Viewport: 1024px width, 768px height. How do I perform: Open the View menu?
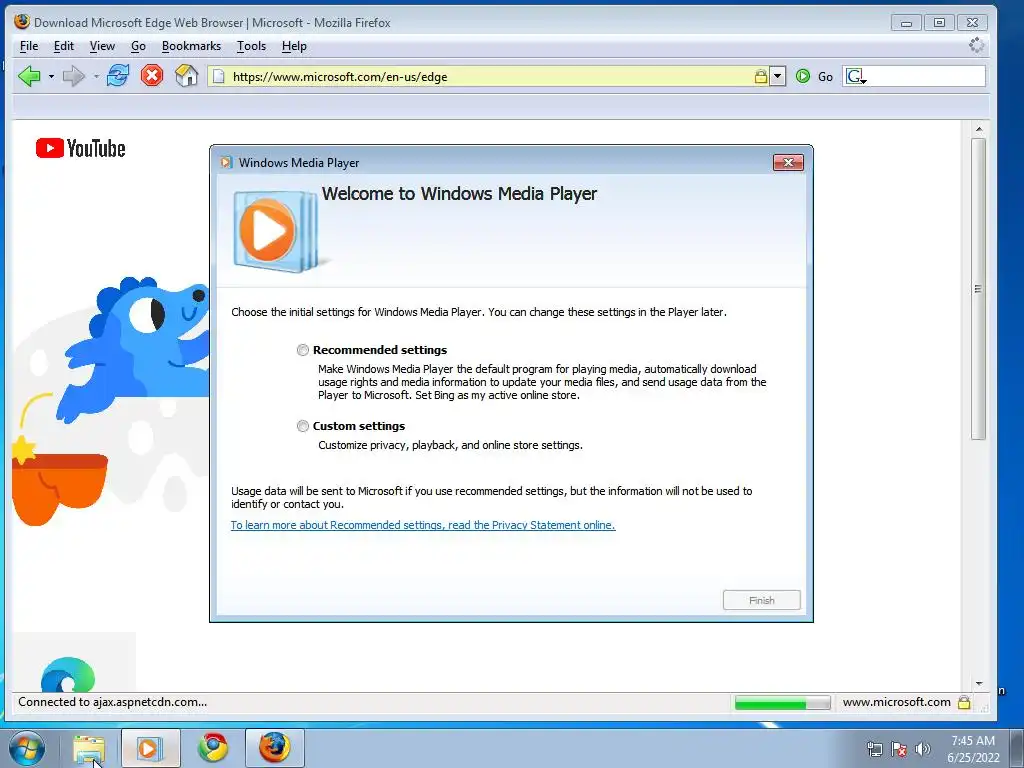tap(102, 46)
